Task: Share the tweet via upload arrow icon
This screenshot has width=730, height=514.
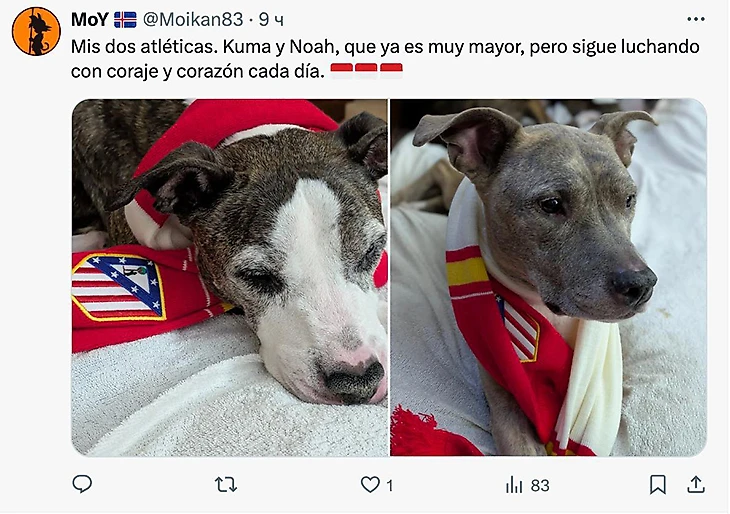Action: coord(696,484)
